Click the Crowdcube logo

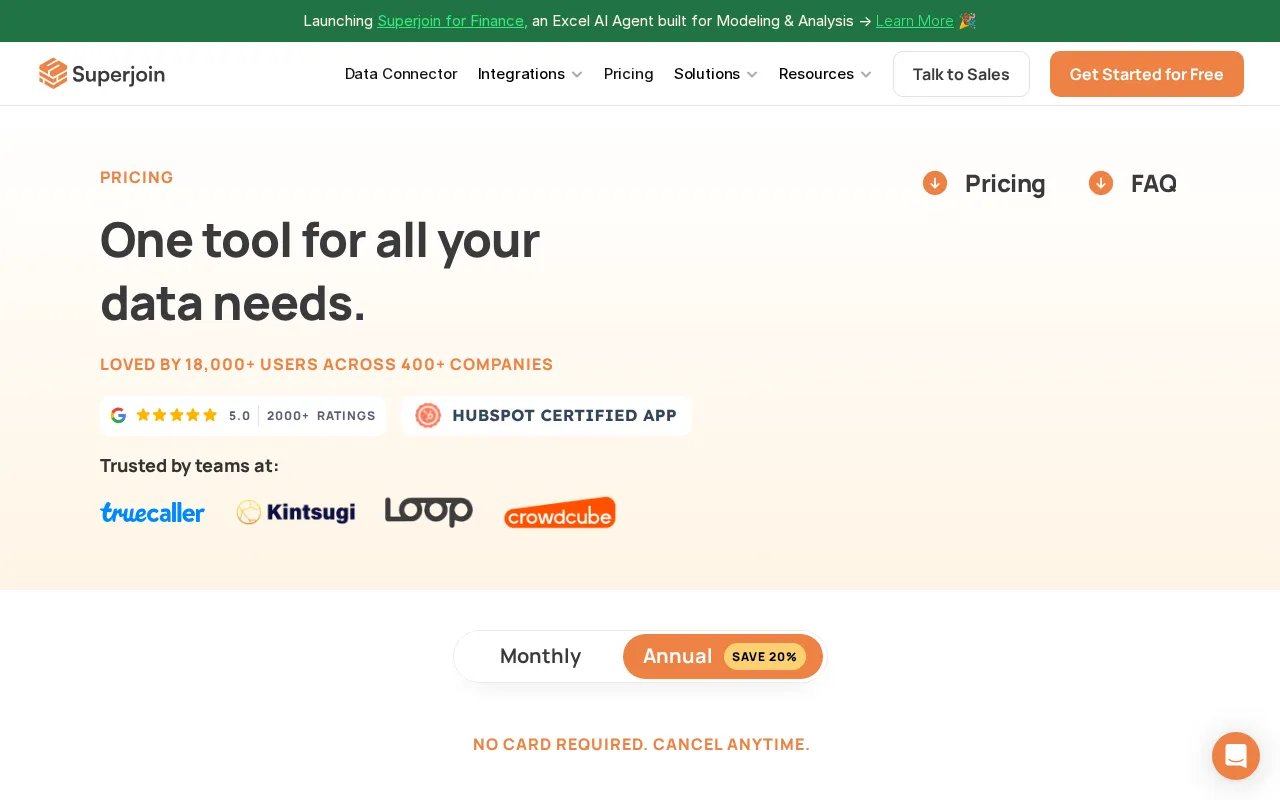pyautogui.click(x=560, y=513)
